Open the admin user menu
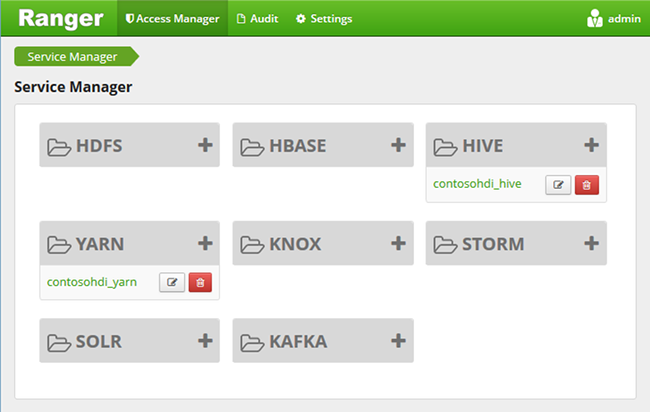The height and width of the screenshot is (412, 650). click(x=614, y=19)
